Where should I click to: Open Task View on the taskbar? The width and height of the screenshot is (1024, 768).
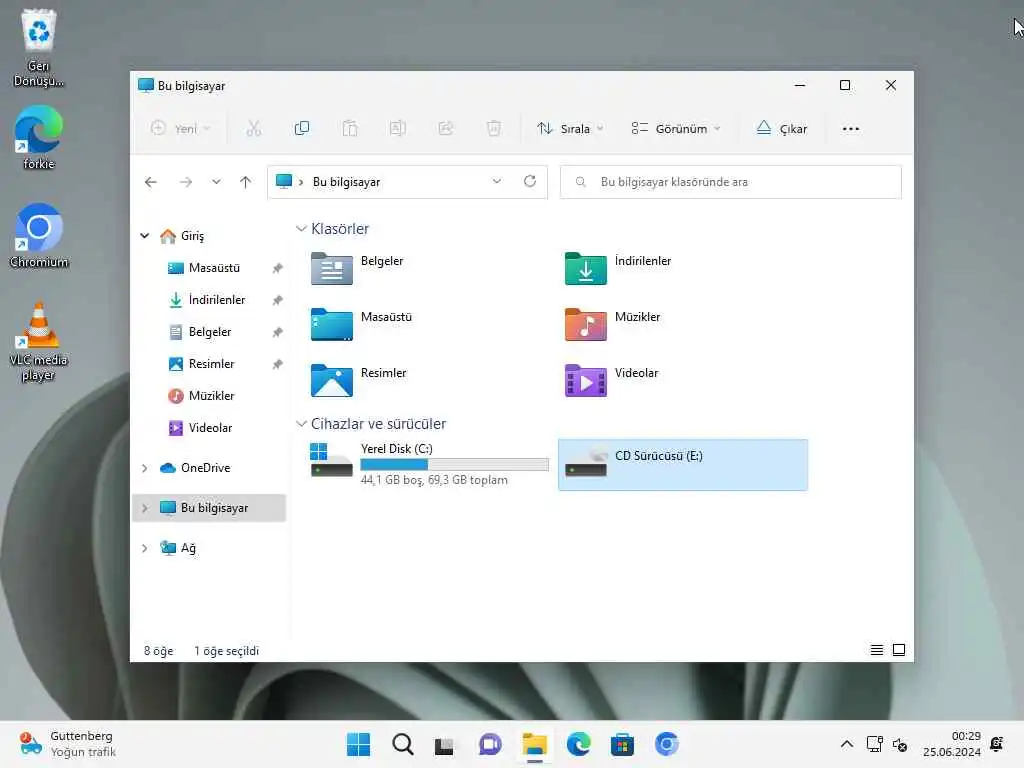444,745
